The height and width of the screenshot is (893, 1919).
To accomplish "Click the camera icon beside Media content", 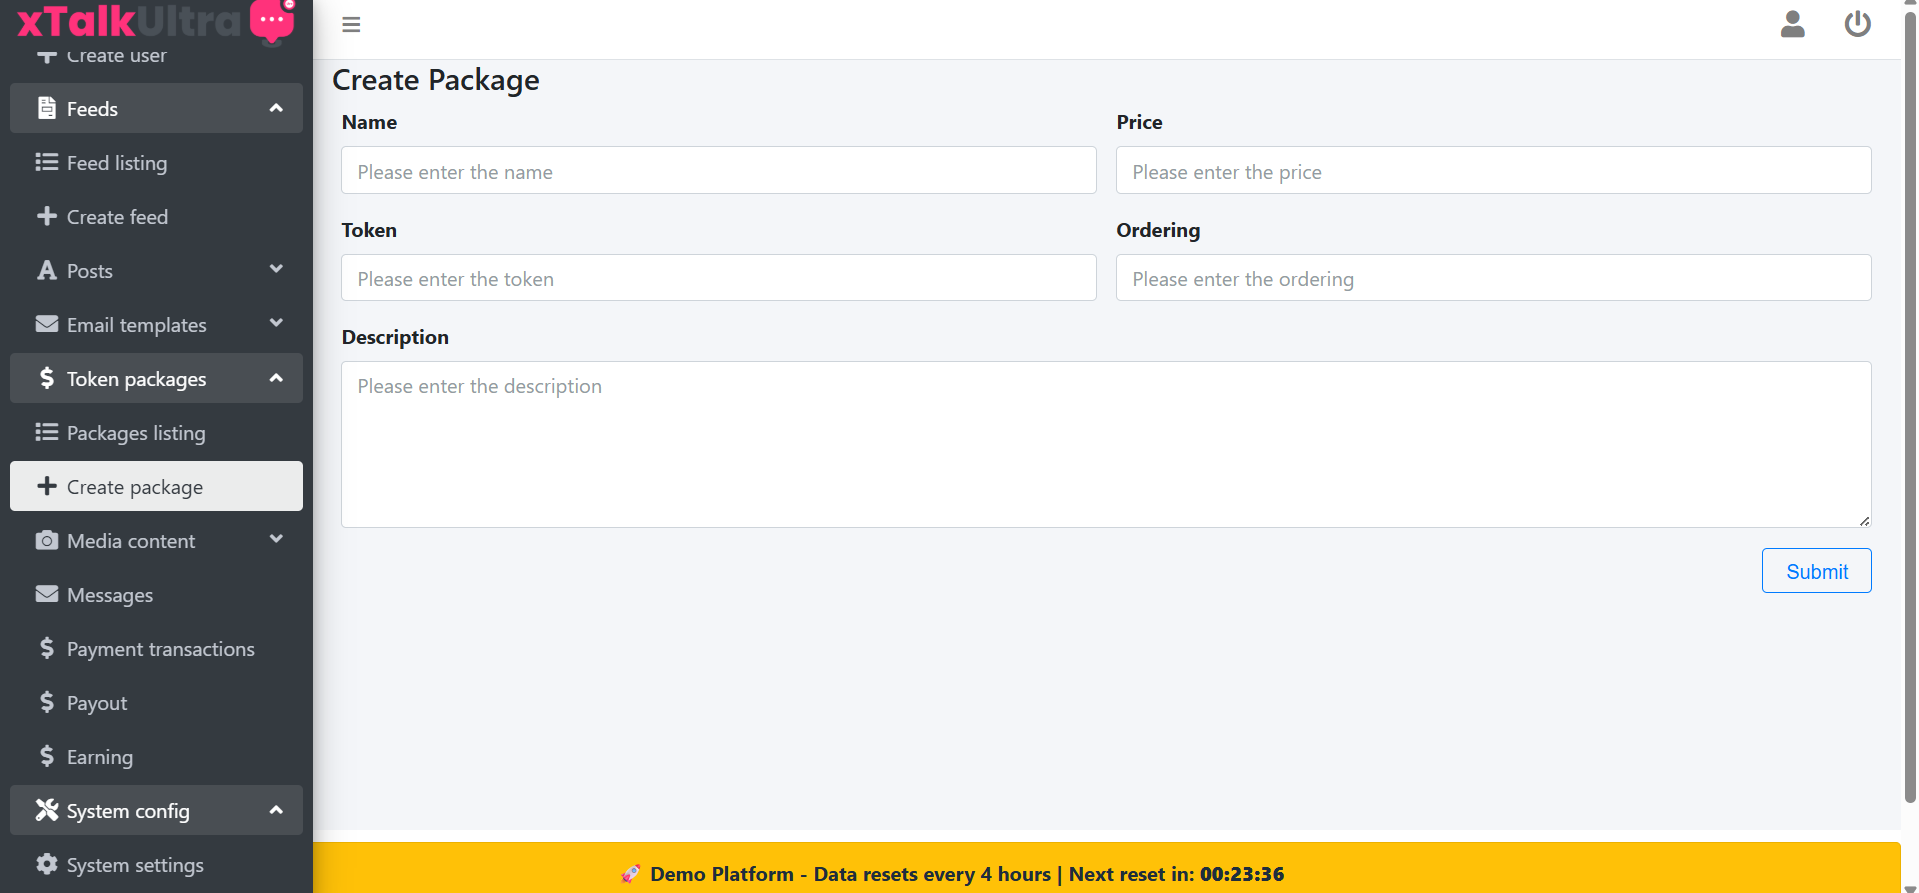I will (x=46, y=541).
